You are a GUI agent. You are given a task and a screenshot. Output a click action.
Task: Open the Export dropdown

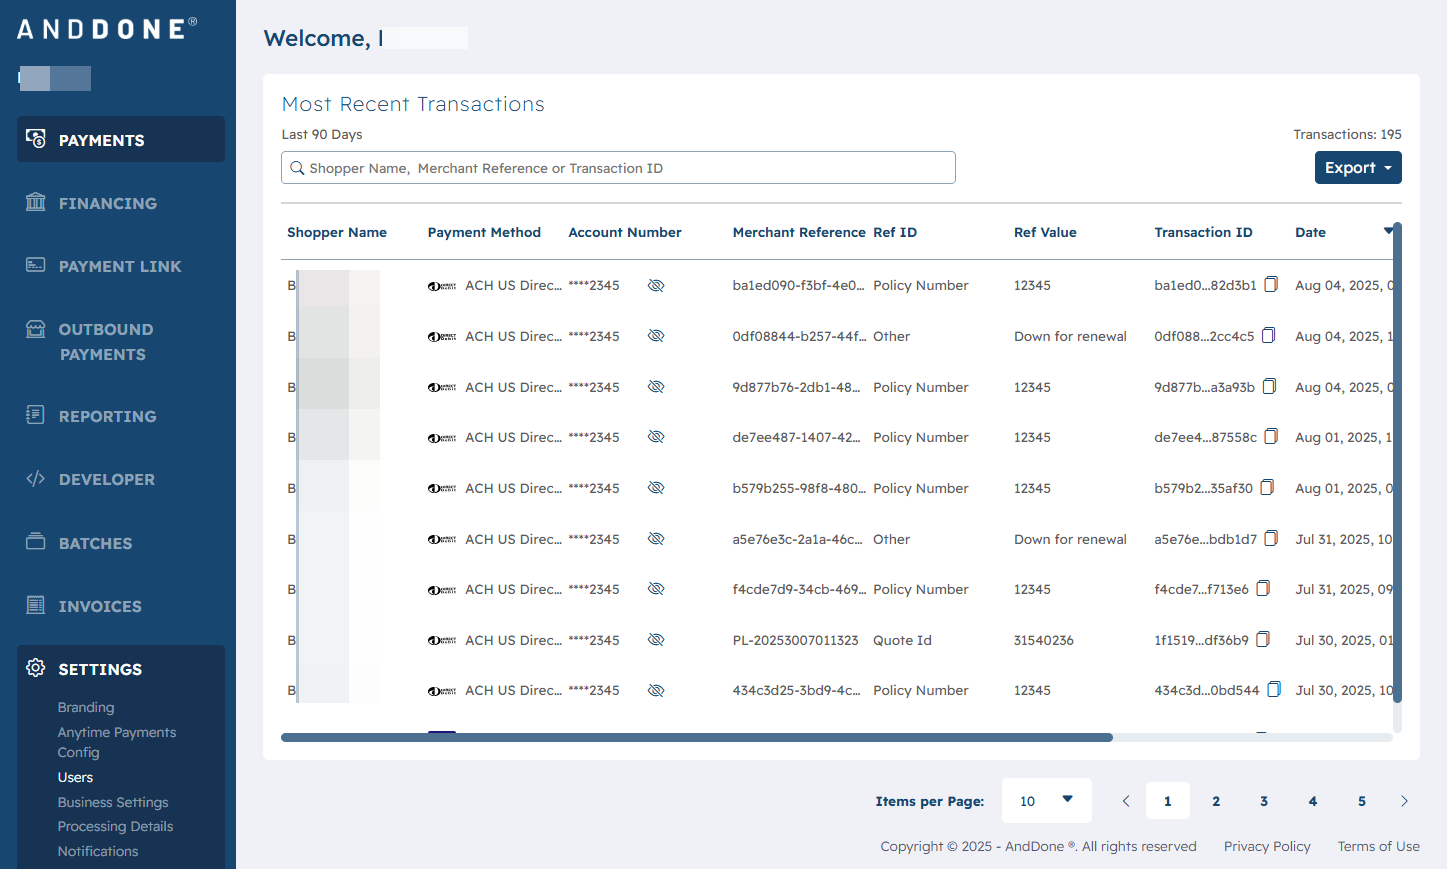[1358, 168]
